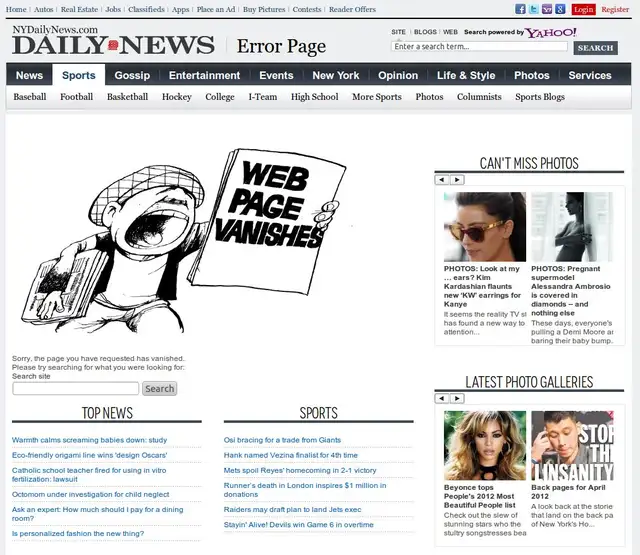
Task: Open the Twitter social icon
Action: (533, 9)
